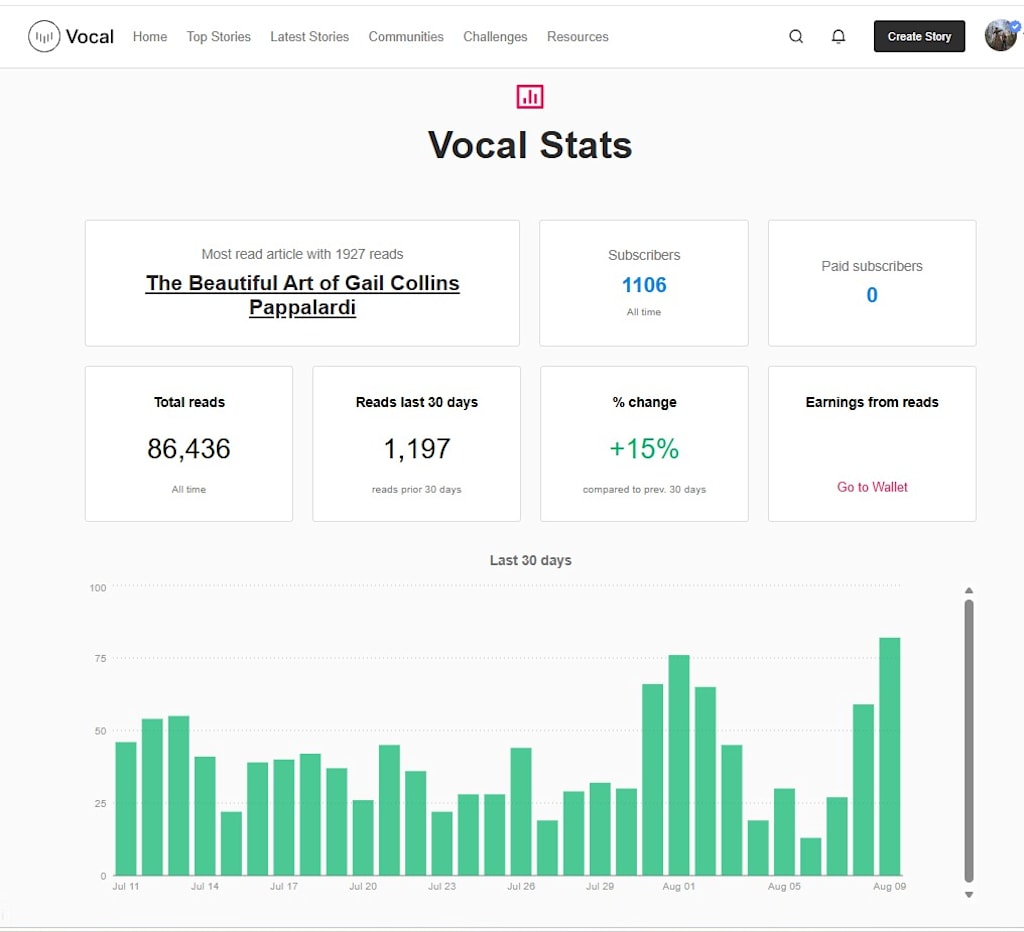This screenshot has width=1024, height=932.
Task: Click the 1,197 reads last 30 days value
Action: 417,449
